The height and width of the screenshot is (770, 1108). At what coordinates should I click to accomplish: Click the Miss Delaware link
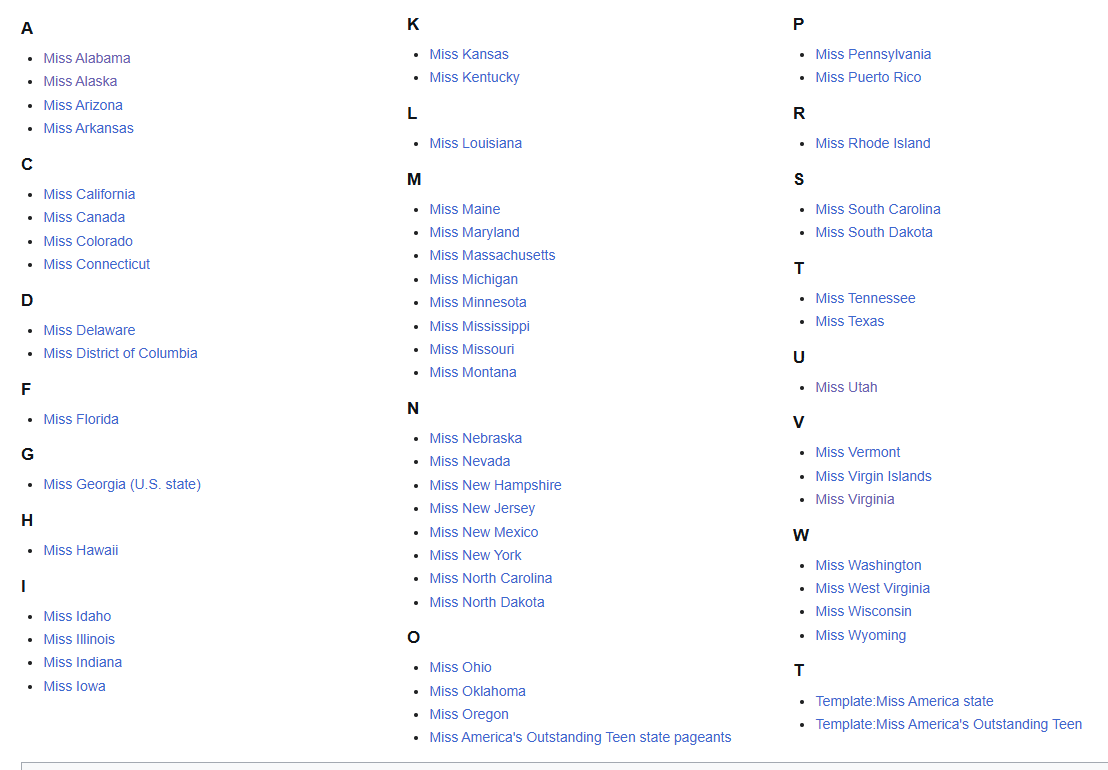click(x=89, y=330)
